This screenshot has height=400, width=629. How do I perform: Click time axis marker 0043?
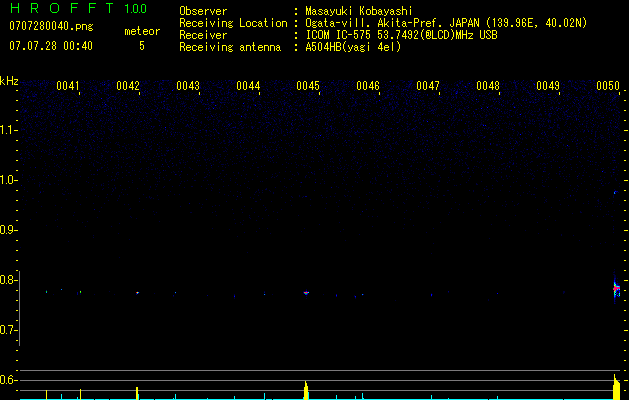[x=188, y=86]
